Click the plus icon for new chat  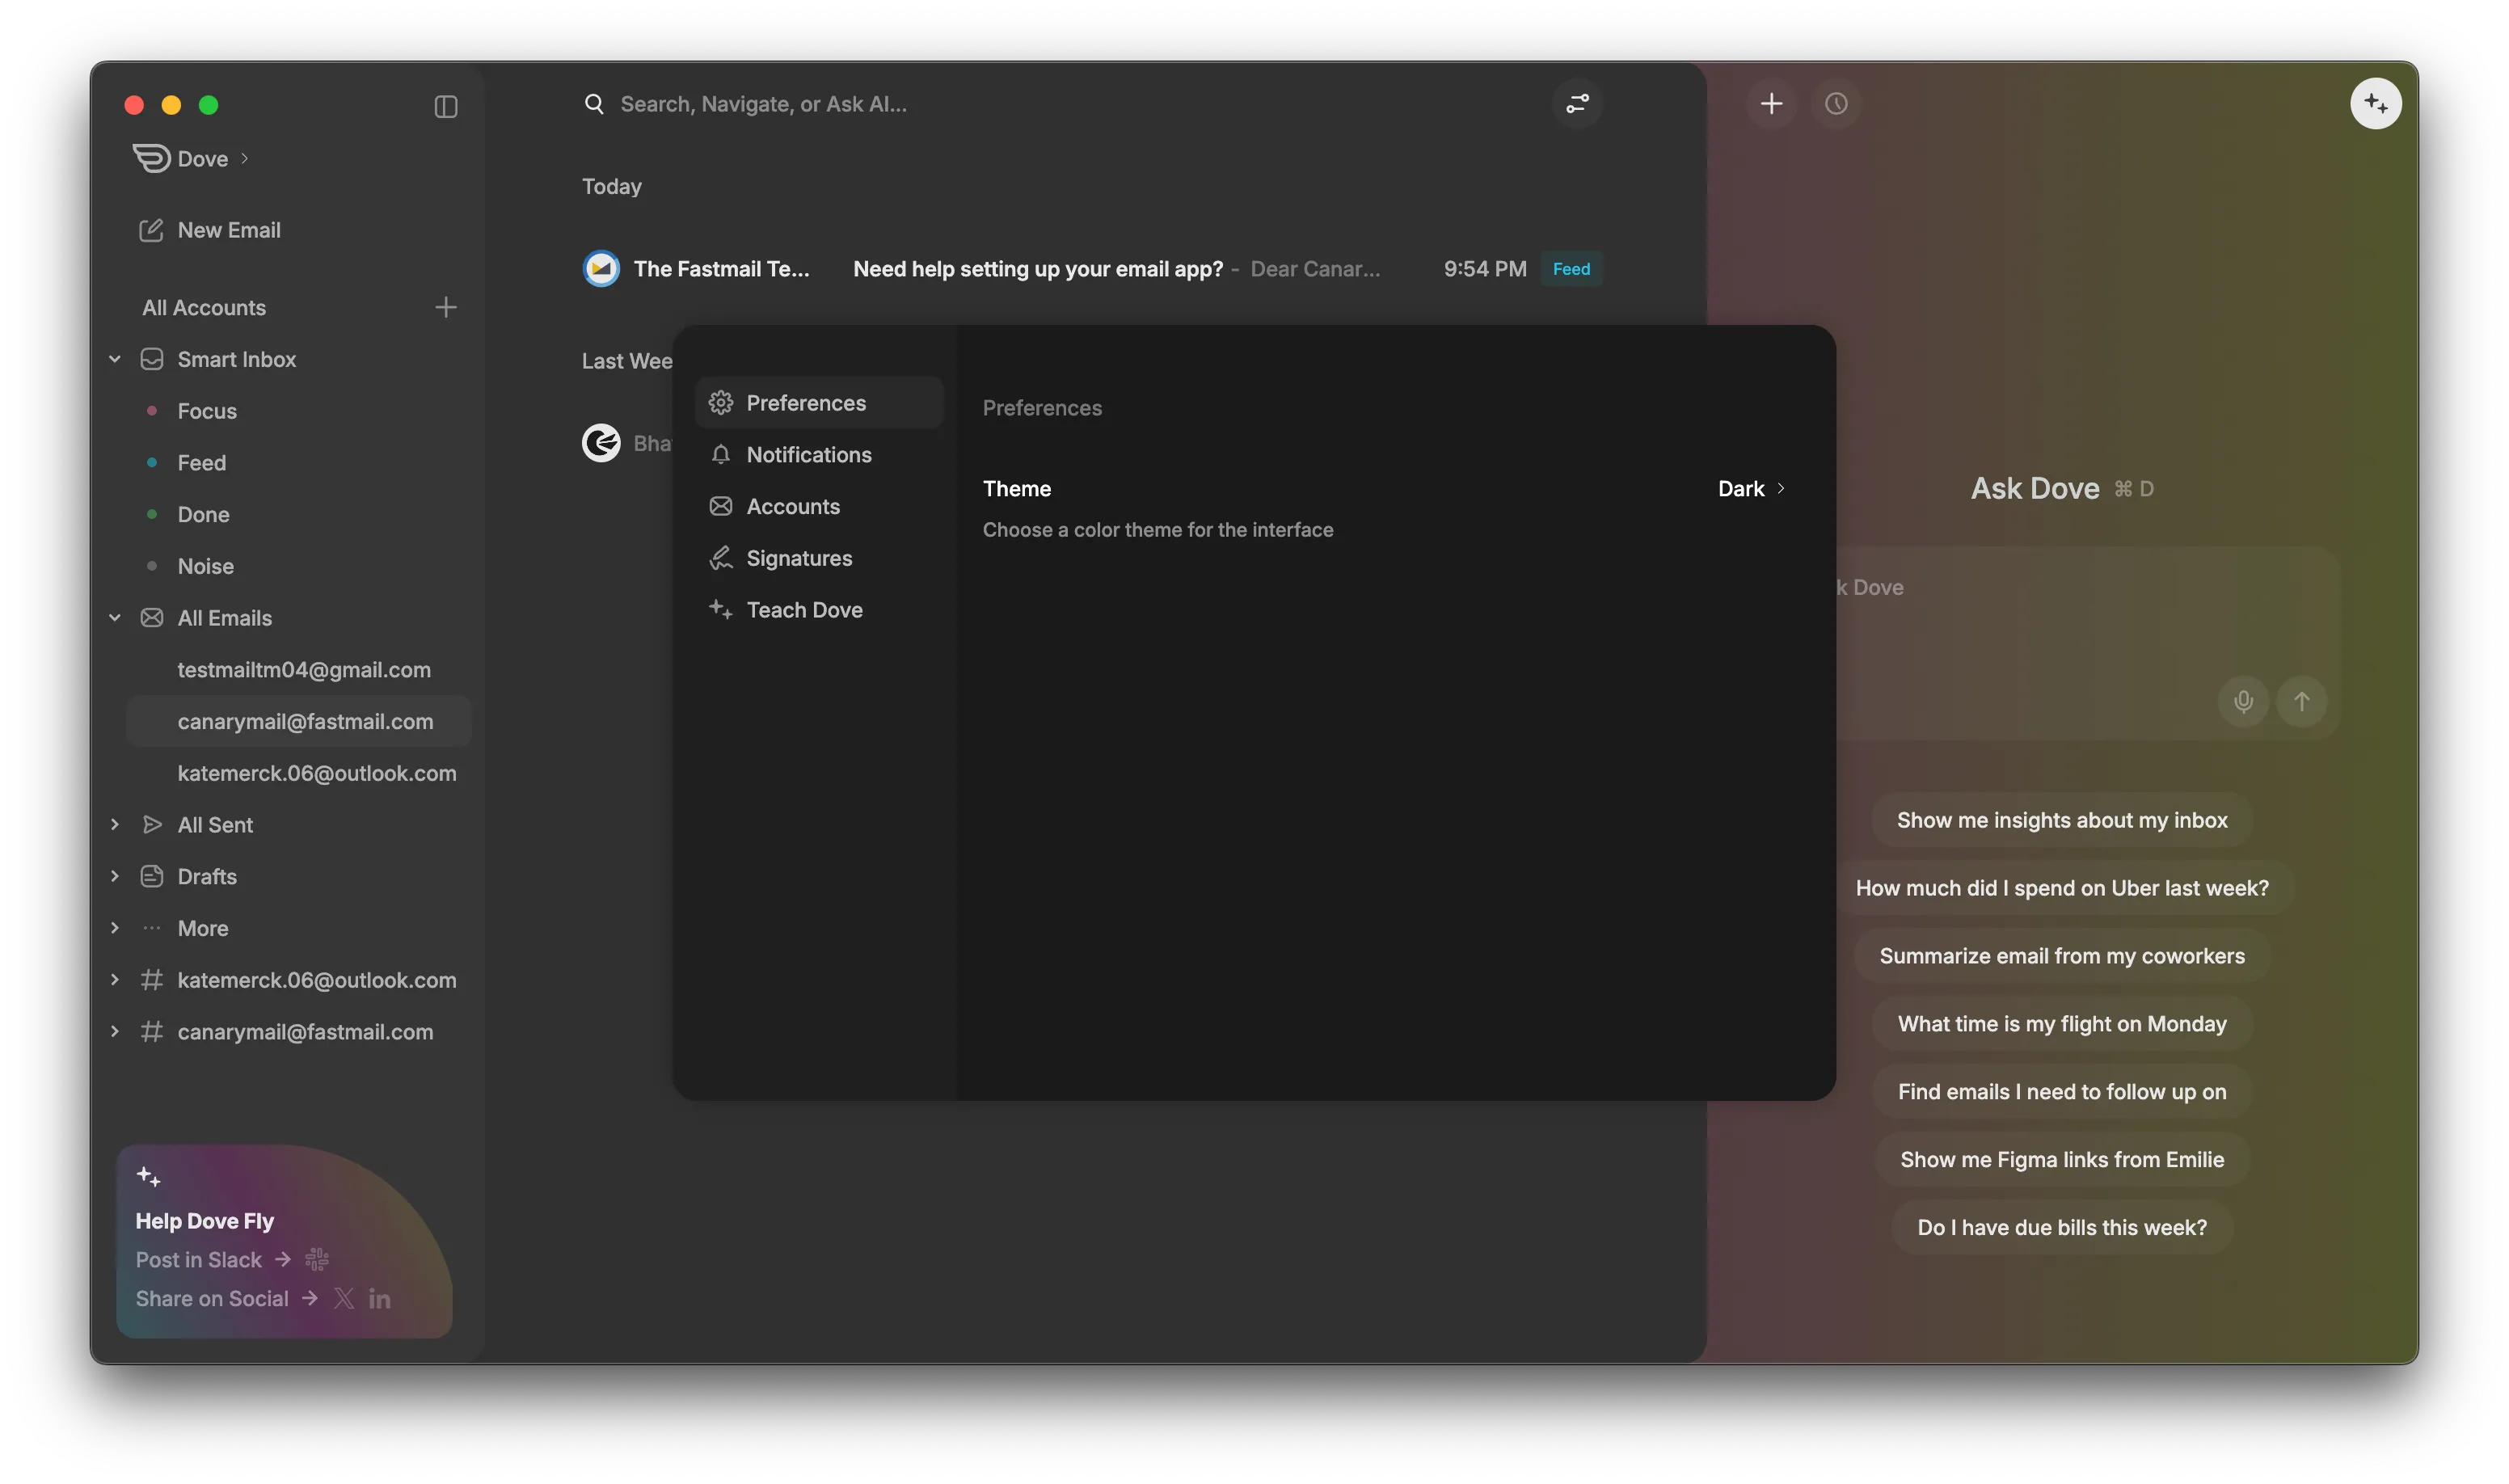pyautogui.click(x=1771, y=104)
